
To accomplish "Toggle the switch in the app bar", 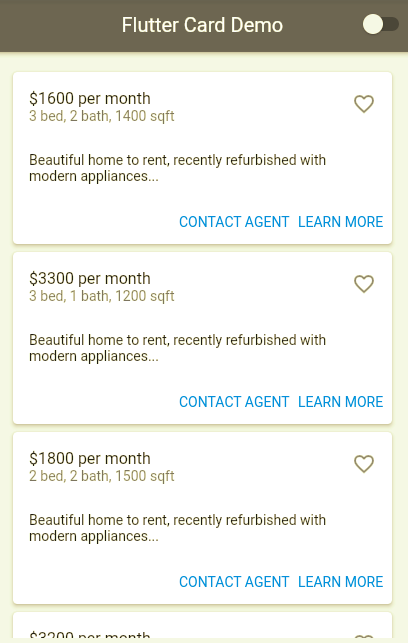I will pos(381,25).
